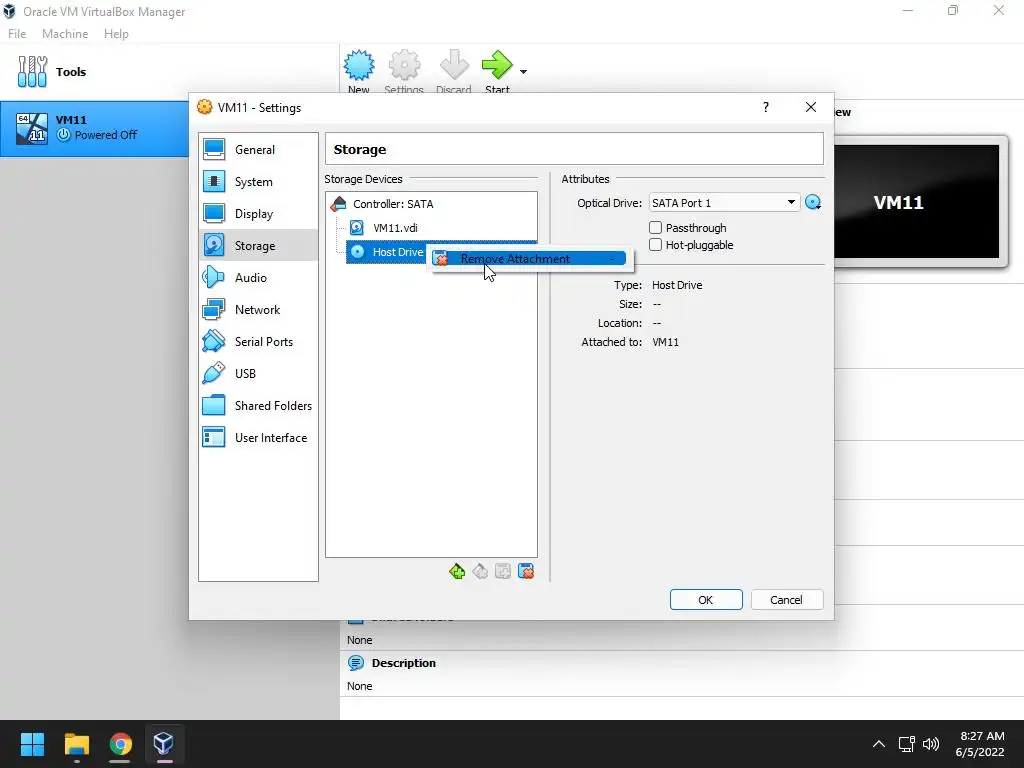Expand the Start button dropdown arrow
Viewport: 1024px width, 768px height.
523,71
